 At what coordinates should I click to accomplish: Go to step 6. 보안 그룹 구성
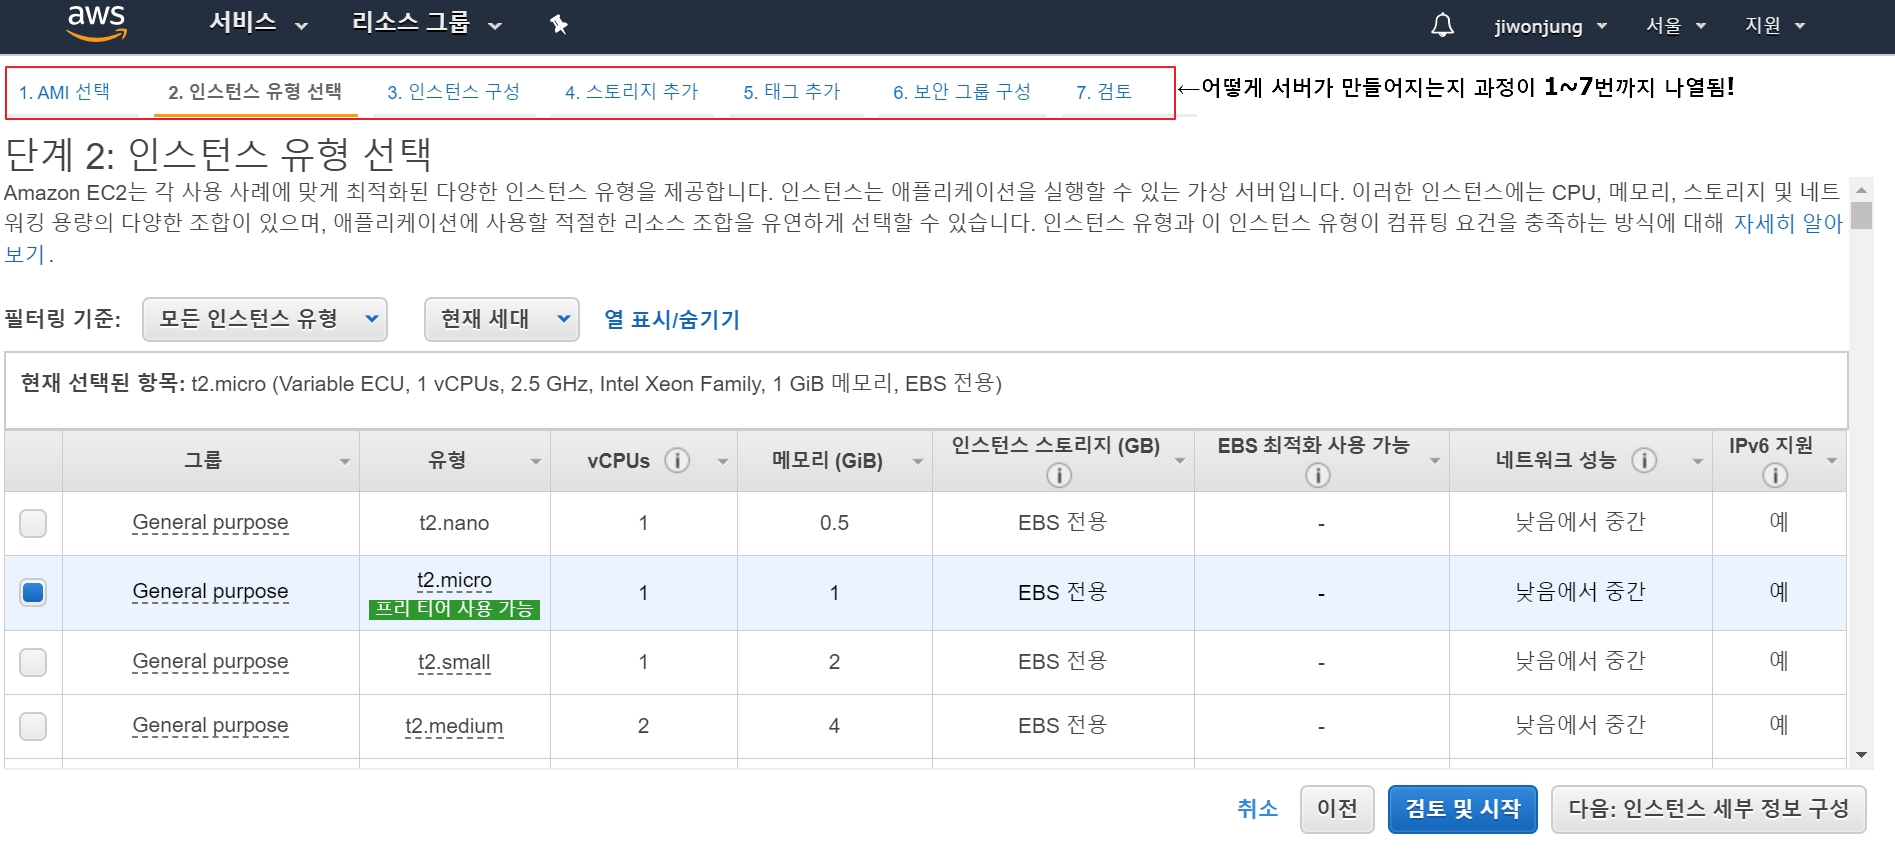(962, 92)
